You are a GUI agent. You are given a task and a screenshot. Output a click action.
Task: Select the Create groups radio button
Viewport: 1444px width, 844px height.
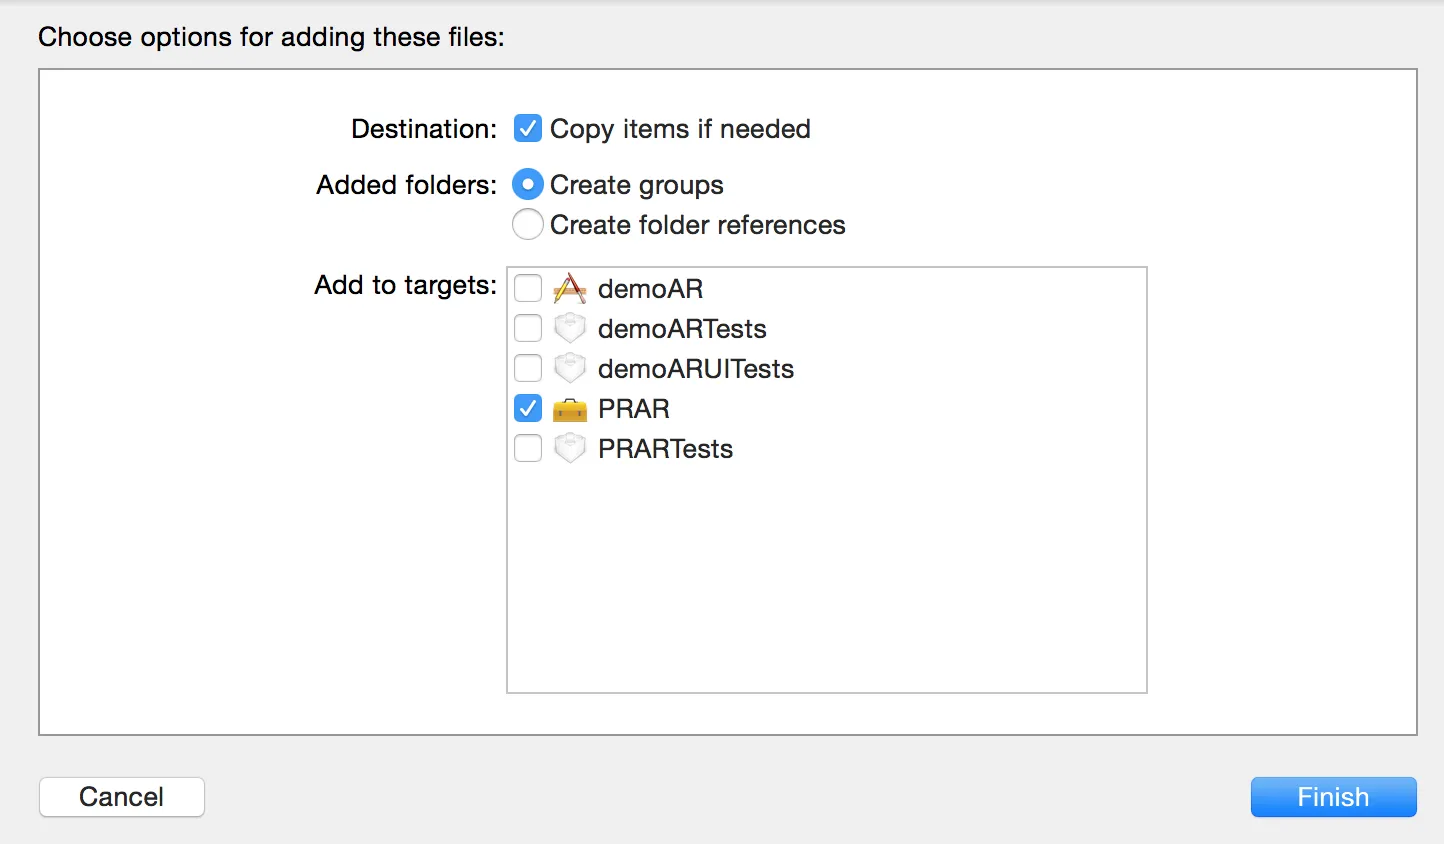528,185
